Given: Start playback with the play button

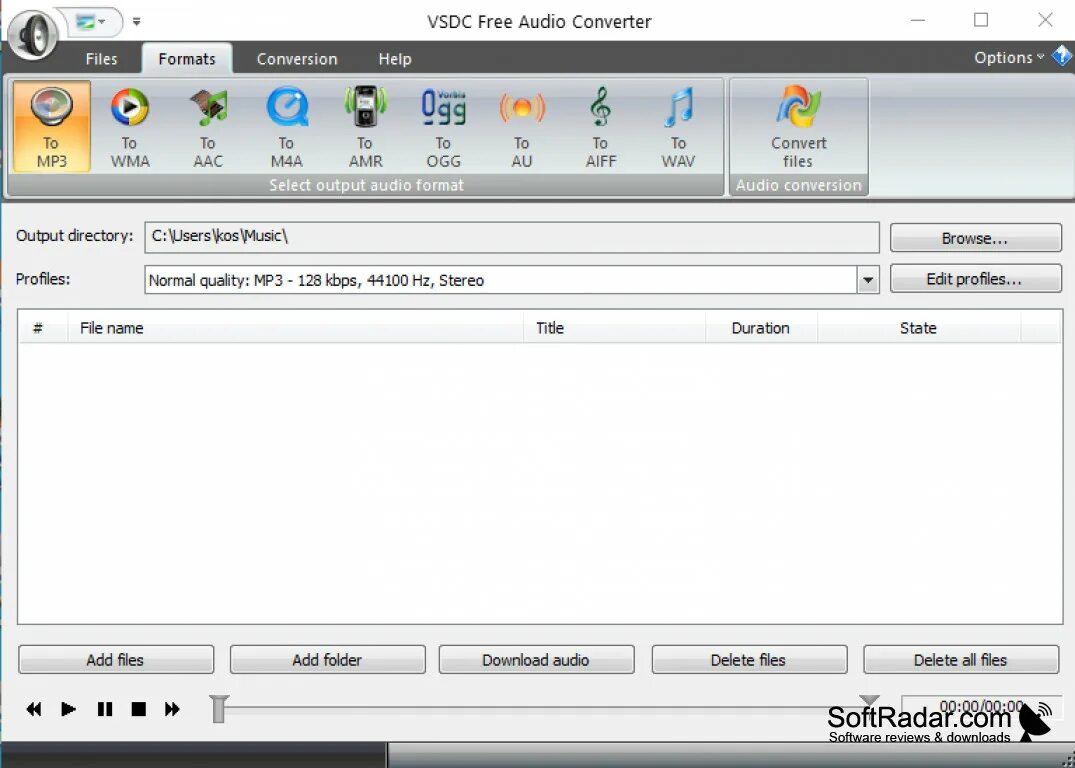Looking at the screenshot, I should tap(69, 709).
